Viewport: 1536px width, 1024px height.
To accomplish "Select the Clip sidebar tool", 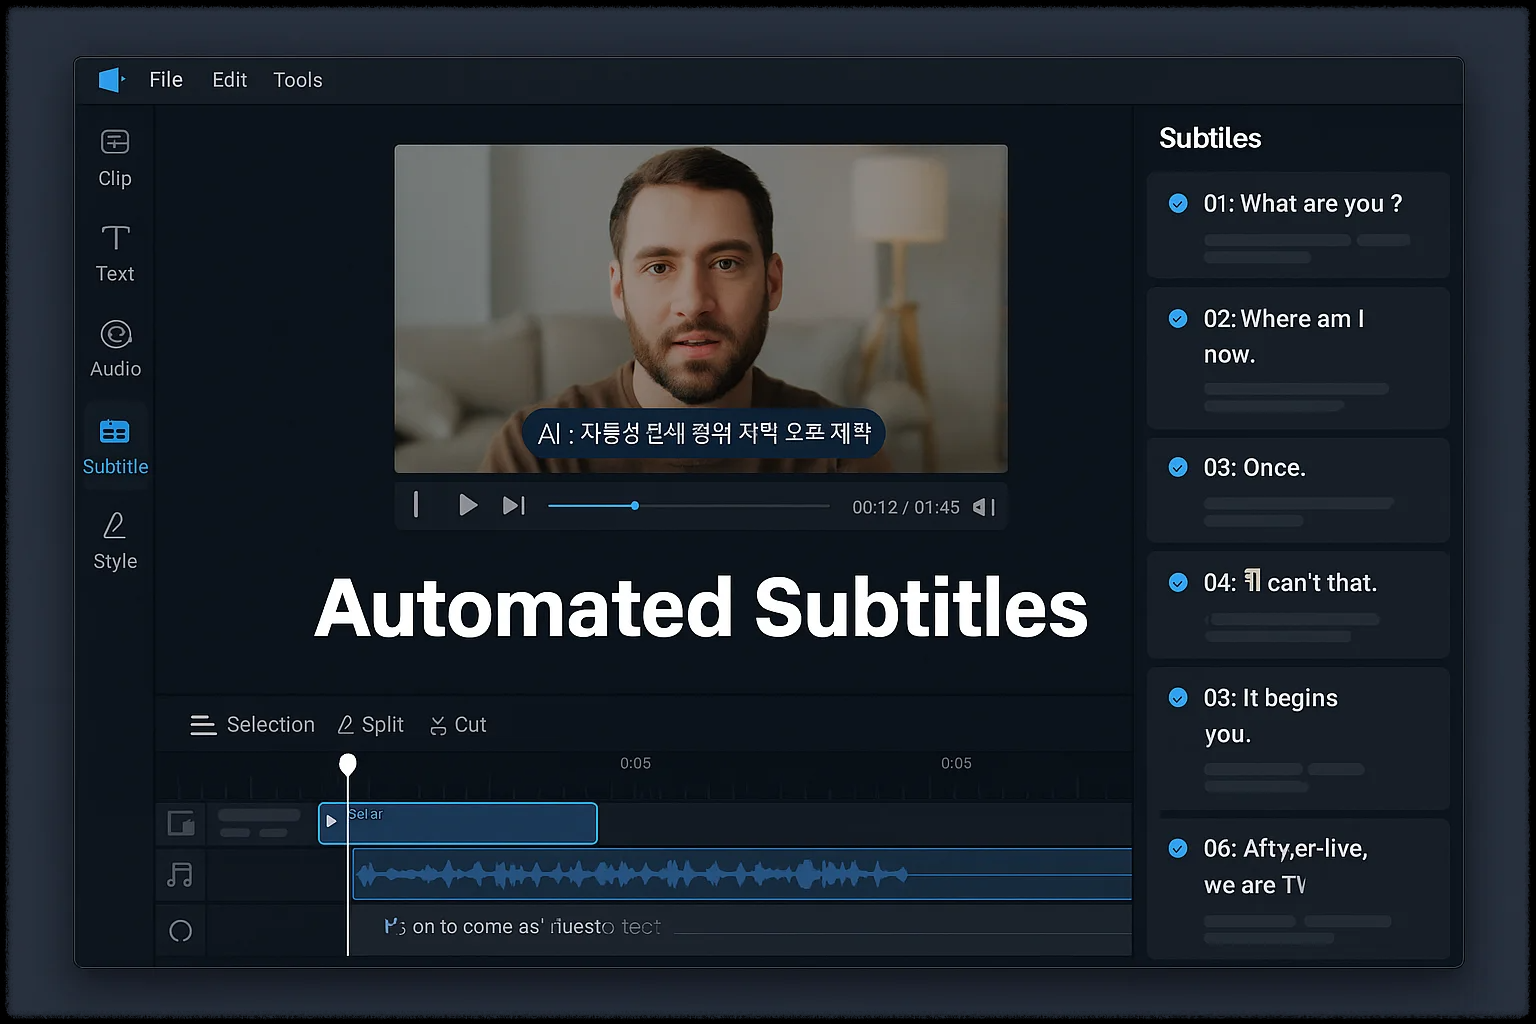I will [x=115, y=159].
